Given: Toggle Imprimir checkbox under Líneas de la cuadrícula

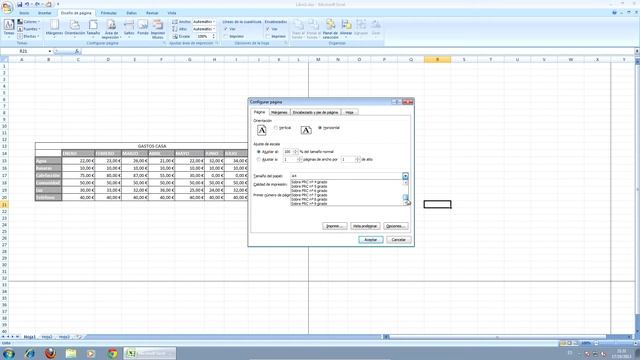Looking at the screenshot, I should (226, 36).
